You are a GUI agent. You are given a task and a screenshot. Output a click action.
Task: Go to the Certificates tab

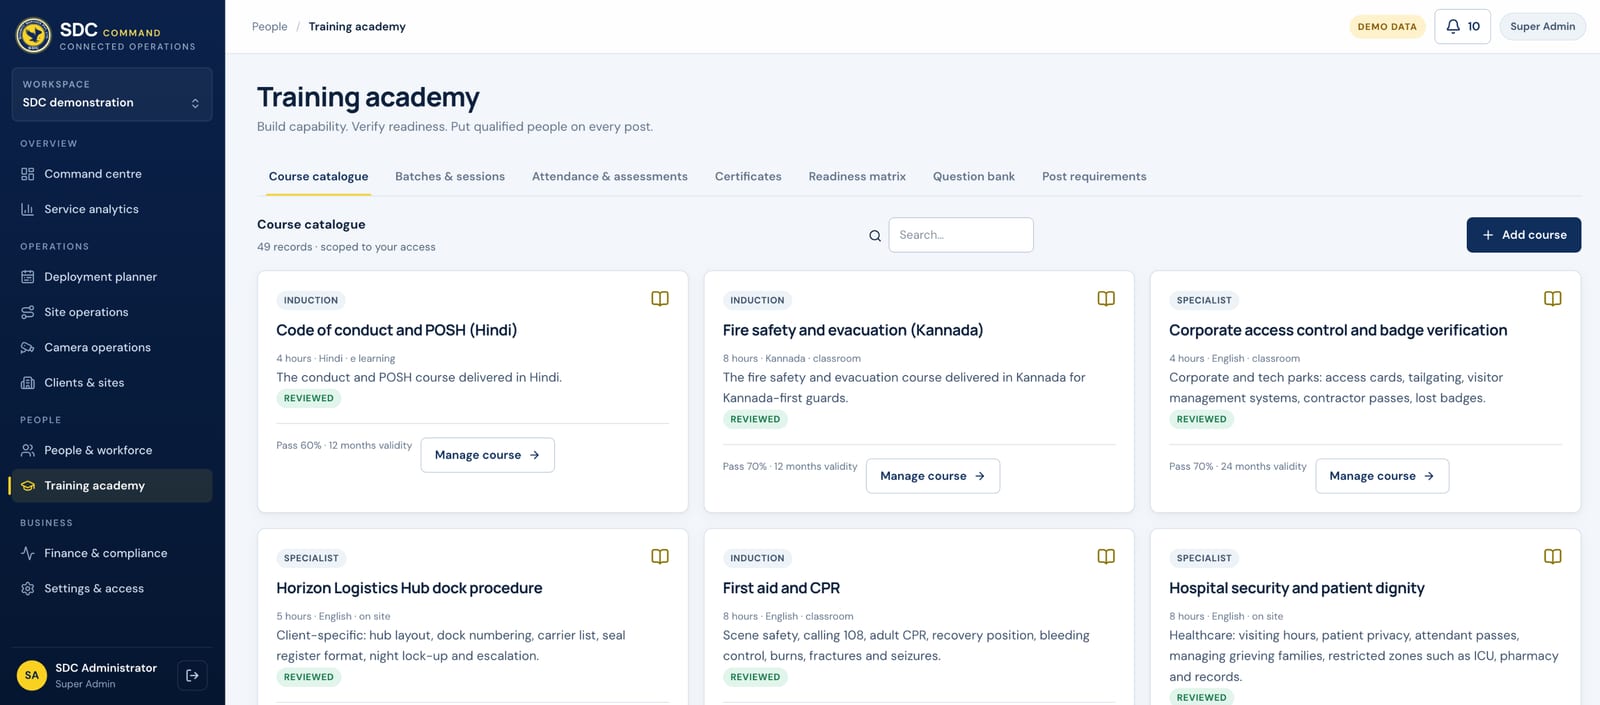pyautogui.click(x=748, y=177)
